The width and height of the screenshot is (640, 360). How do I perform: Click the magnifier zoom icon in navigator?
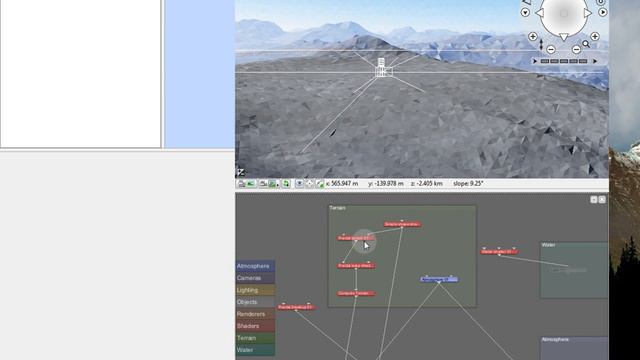586,44
